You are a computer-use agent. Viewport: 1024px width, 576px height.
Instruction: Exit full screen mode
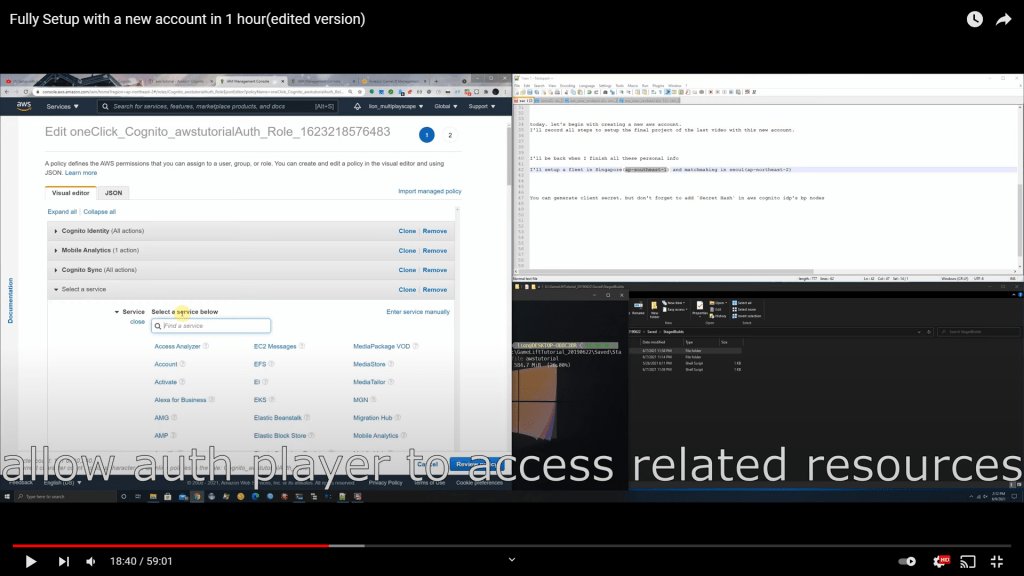click(x=996, y=561)
